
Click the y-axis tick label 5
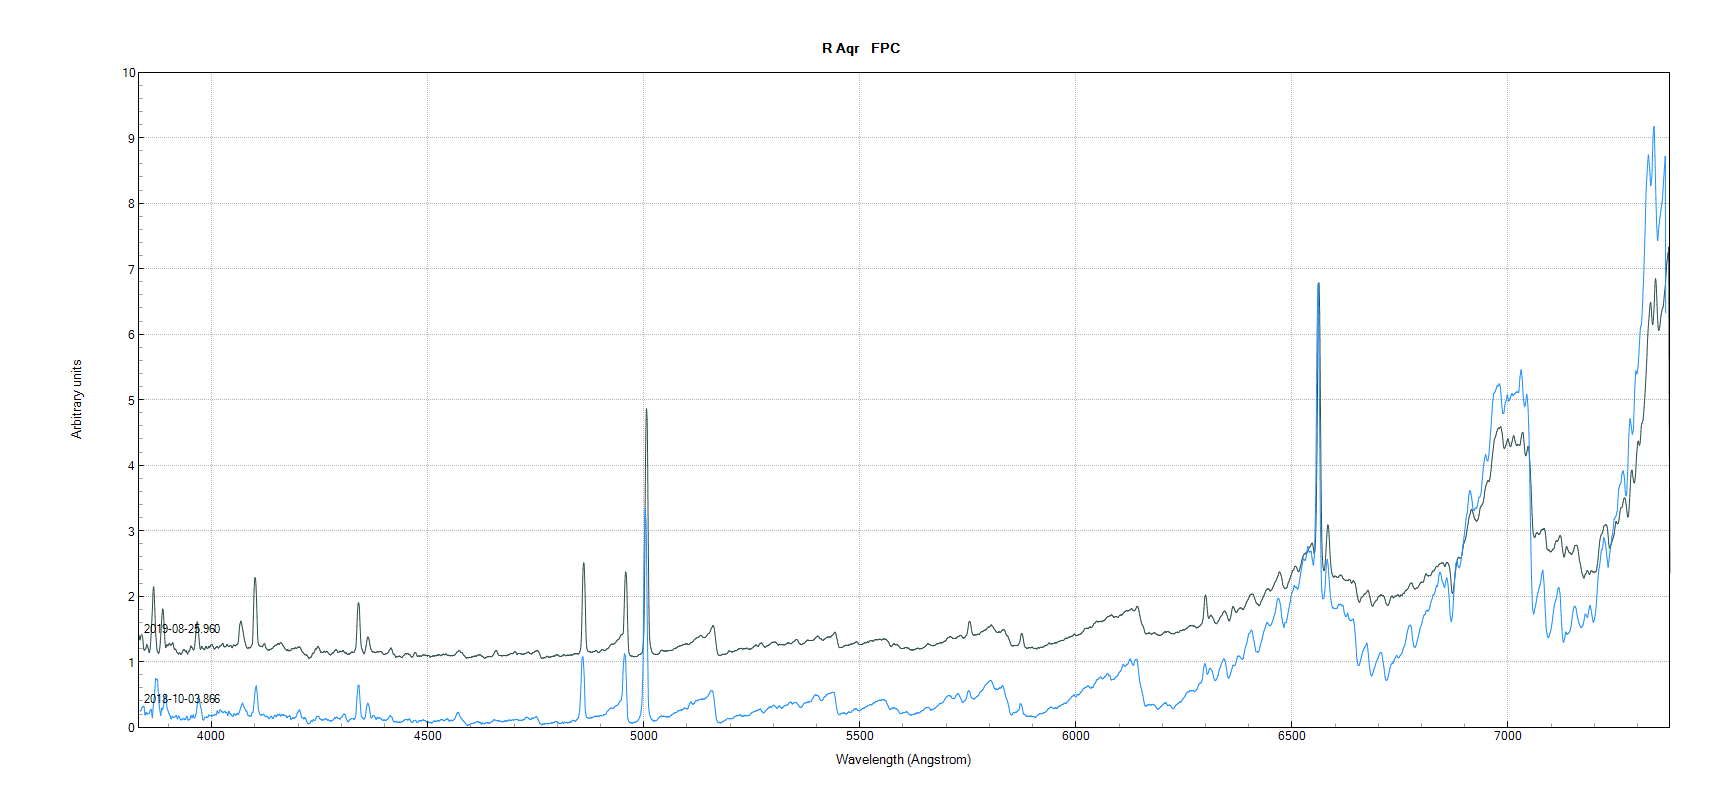click(x=131, y=400)
